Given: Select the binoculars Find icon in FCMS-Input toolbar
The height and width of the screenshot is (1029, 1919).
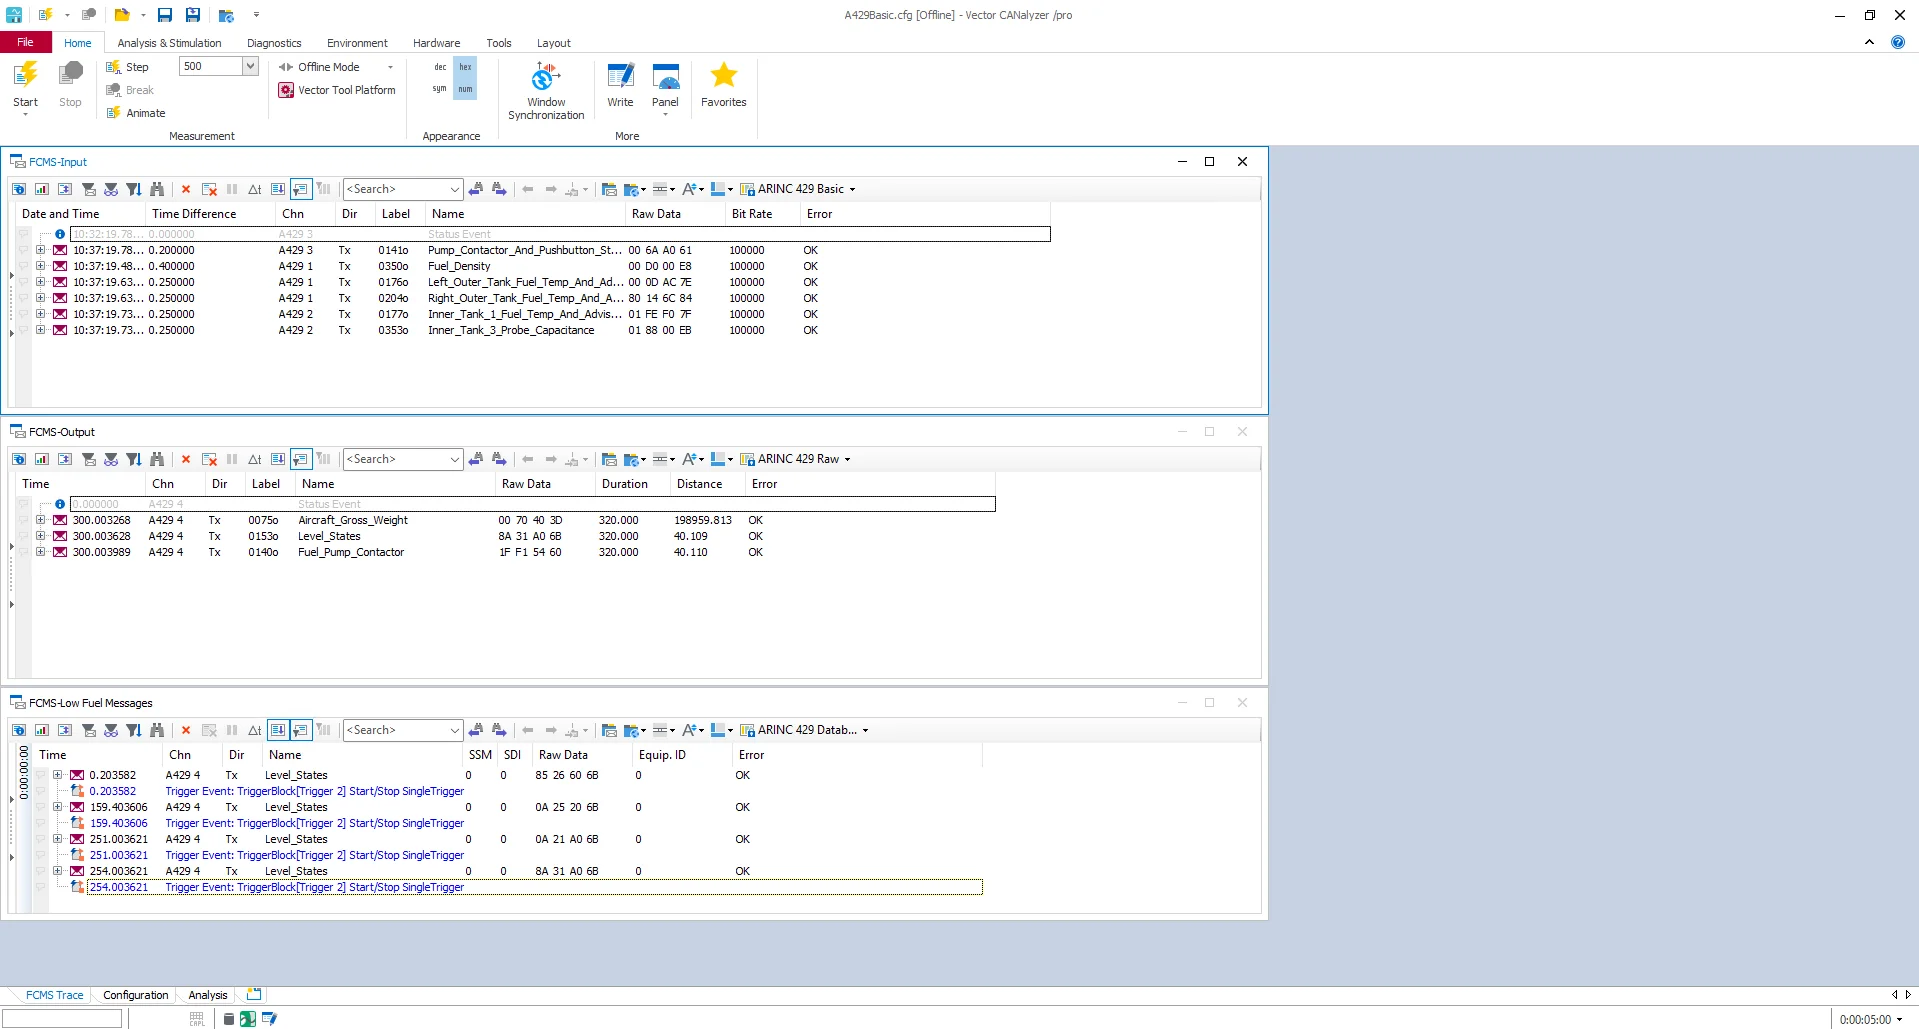Looking at the screenshot, I should (157, 189).
